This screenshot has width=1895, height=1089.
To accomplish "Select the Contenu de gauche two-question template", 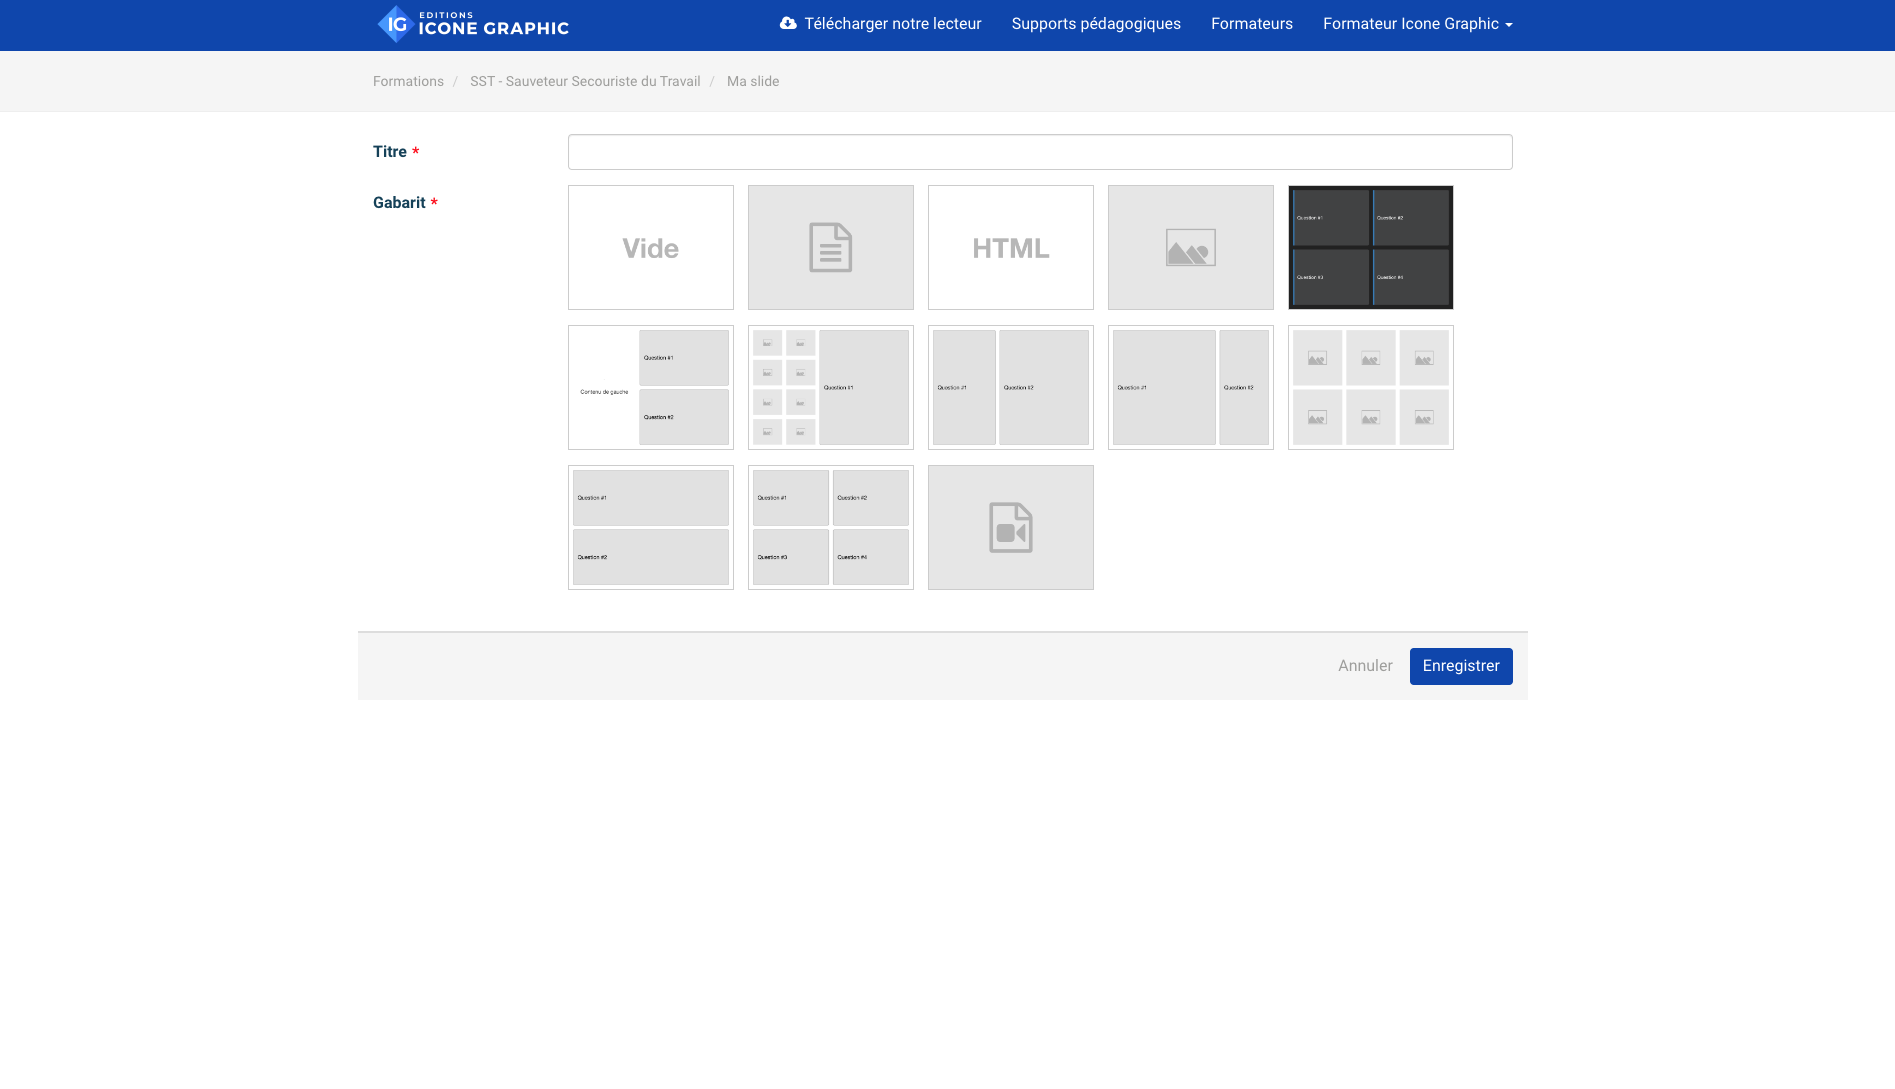I will 651,387.
